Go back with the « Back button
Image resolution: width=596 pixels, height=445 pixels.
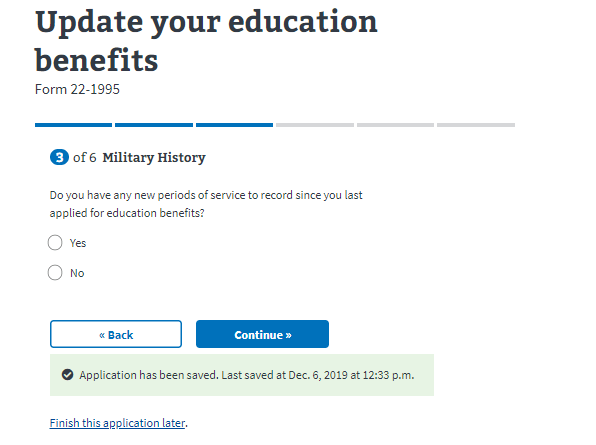coord(116,334)
